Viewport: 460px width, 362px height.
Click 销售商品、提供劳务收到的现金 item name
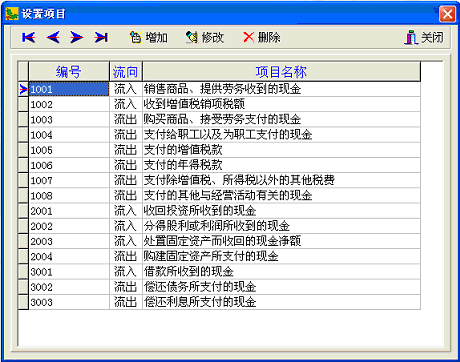[222, 89]
